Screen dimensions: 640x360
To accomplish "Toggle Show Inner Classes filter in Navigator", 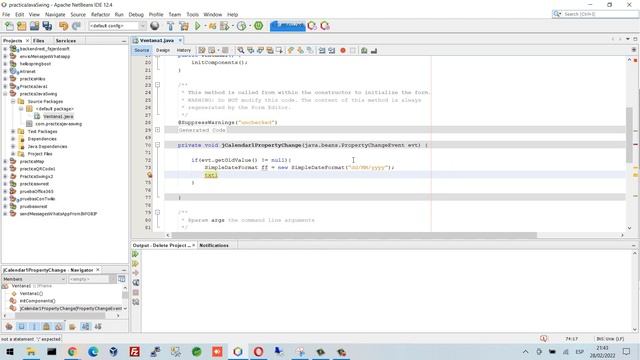I will [59, 327].
